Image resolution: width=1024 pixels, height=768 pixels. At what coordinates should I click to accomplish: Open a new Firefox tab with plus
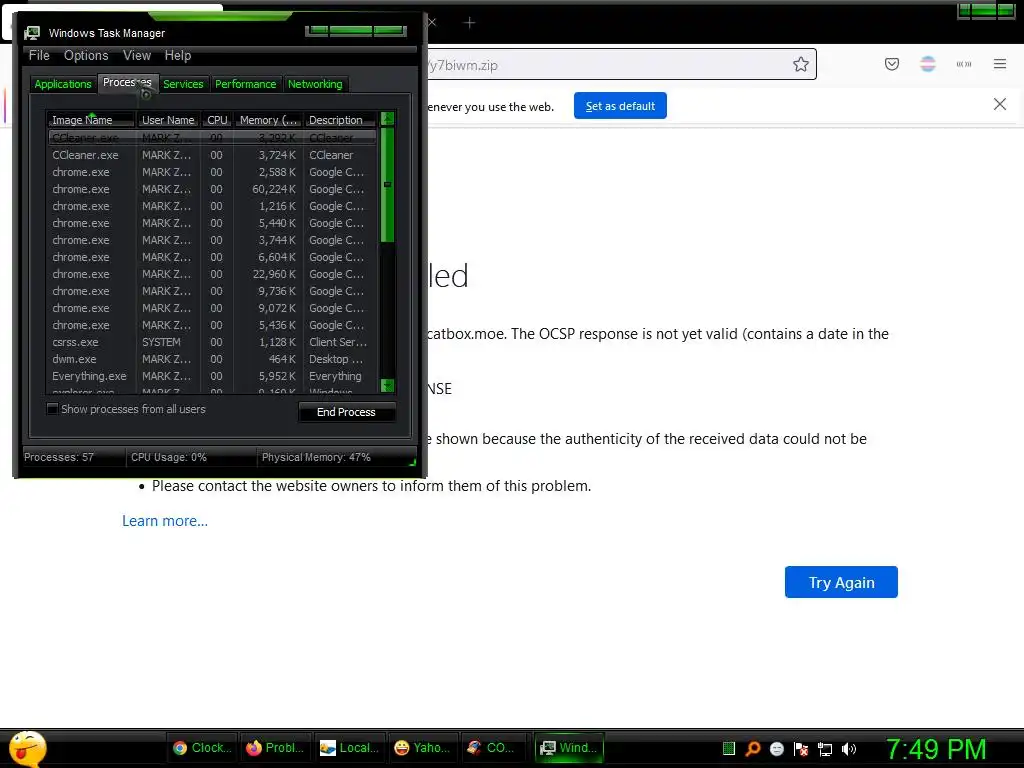(x=469, y=23)
